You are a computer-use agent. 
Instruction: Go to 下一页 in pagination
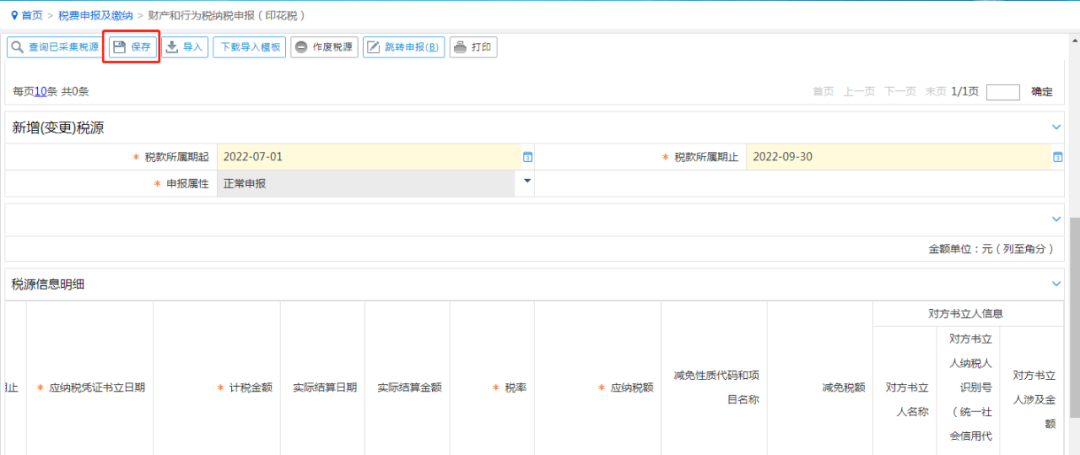[x=900, y=92]
